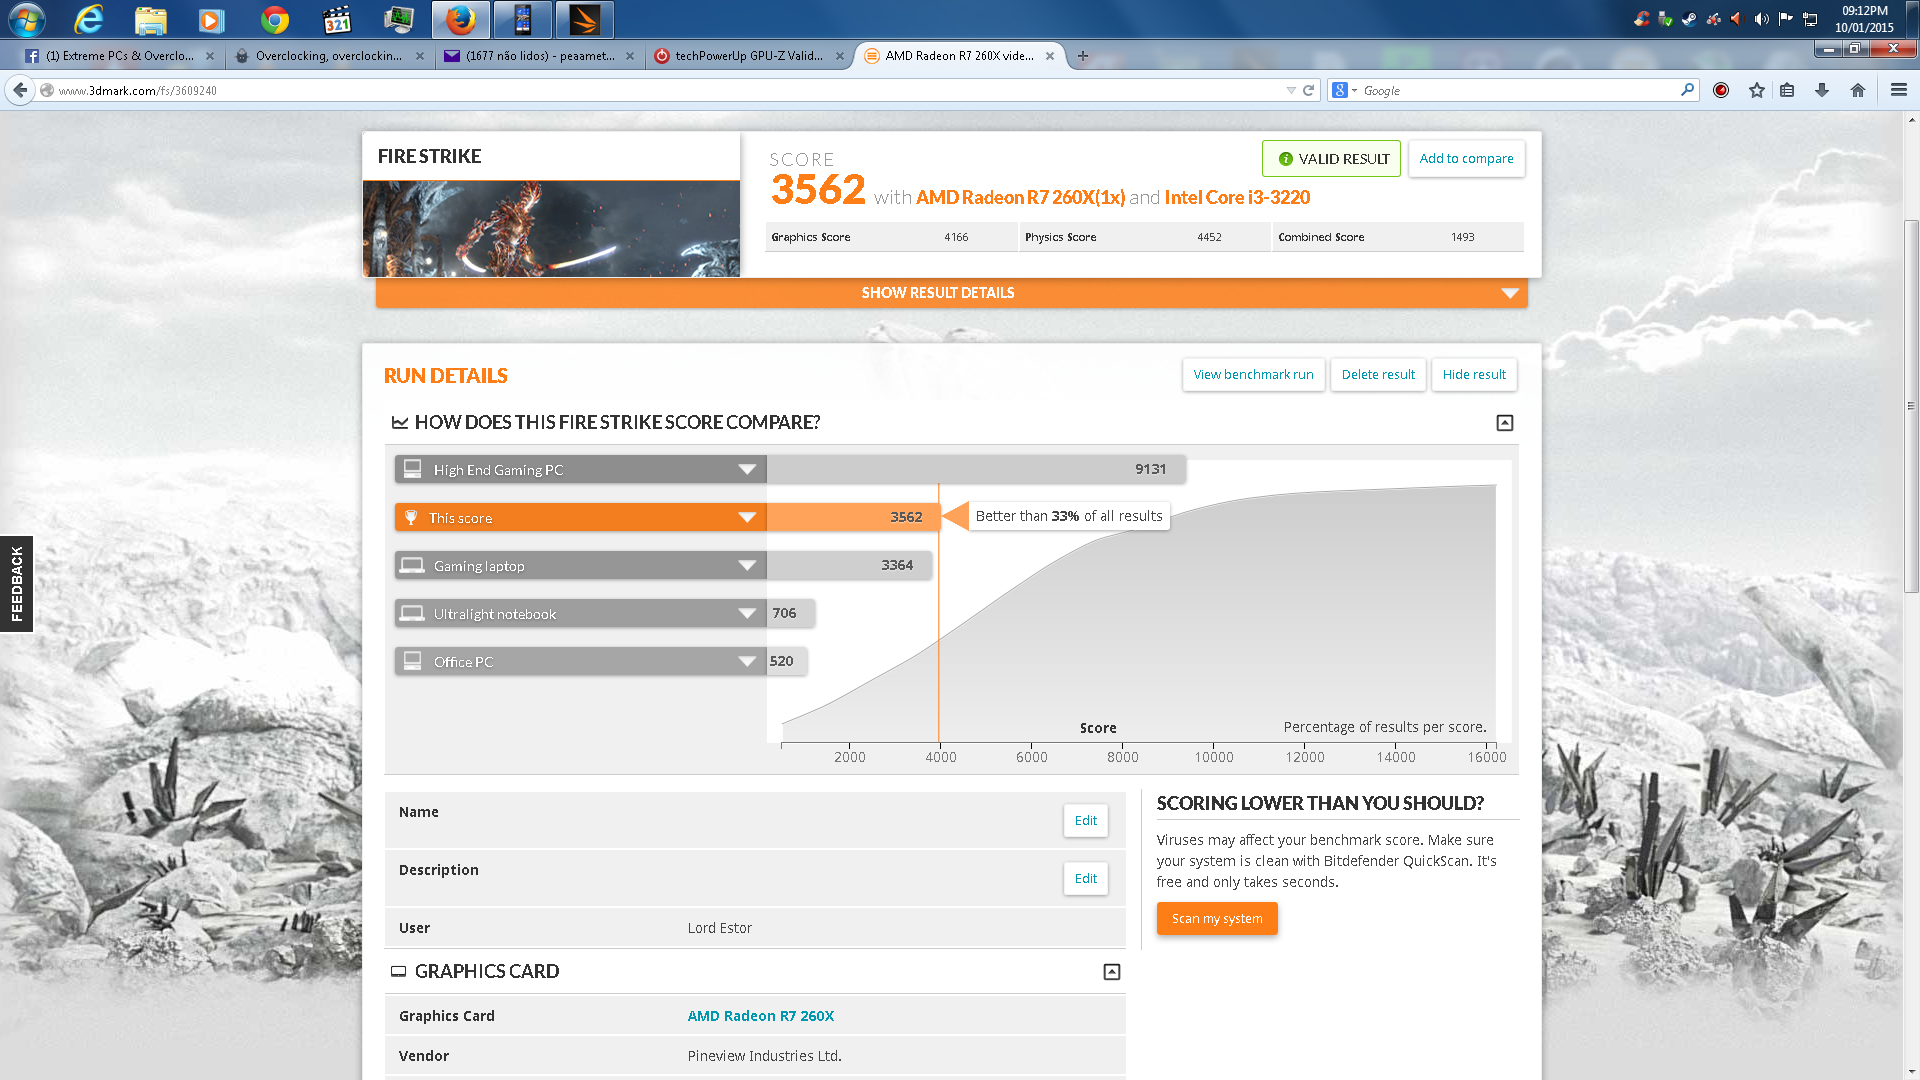Collapse the score comparison section

click(1504, 423)
